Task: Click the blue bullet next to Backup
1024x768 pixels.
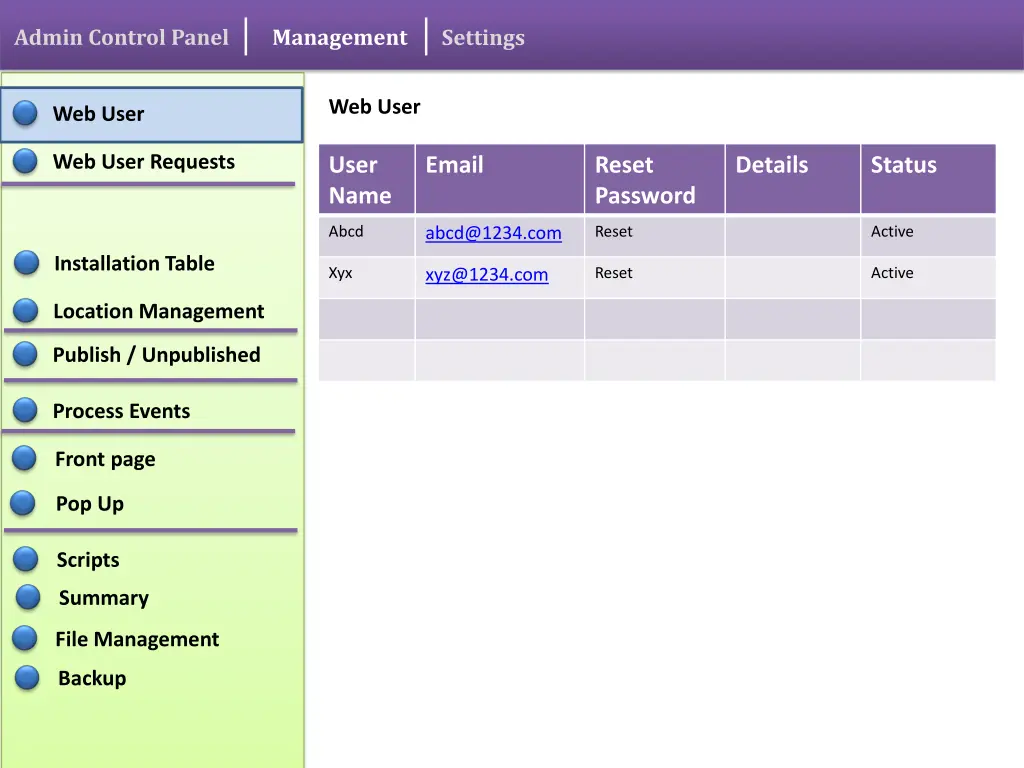Action: (28, 678)
